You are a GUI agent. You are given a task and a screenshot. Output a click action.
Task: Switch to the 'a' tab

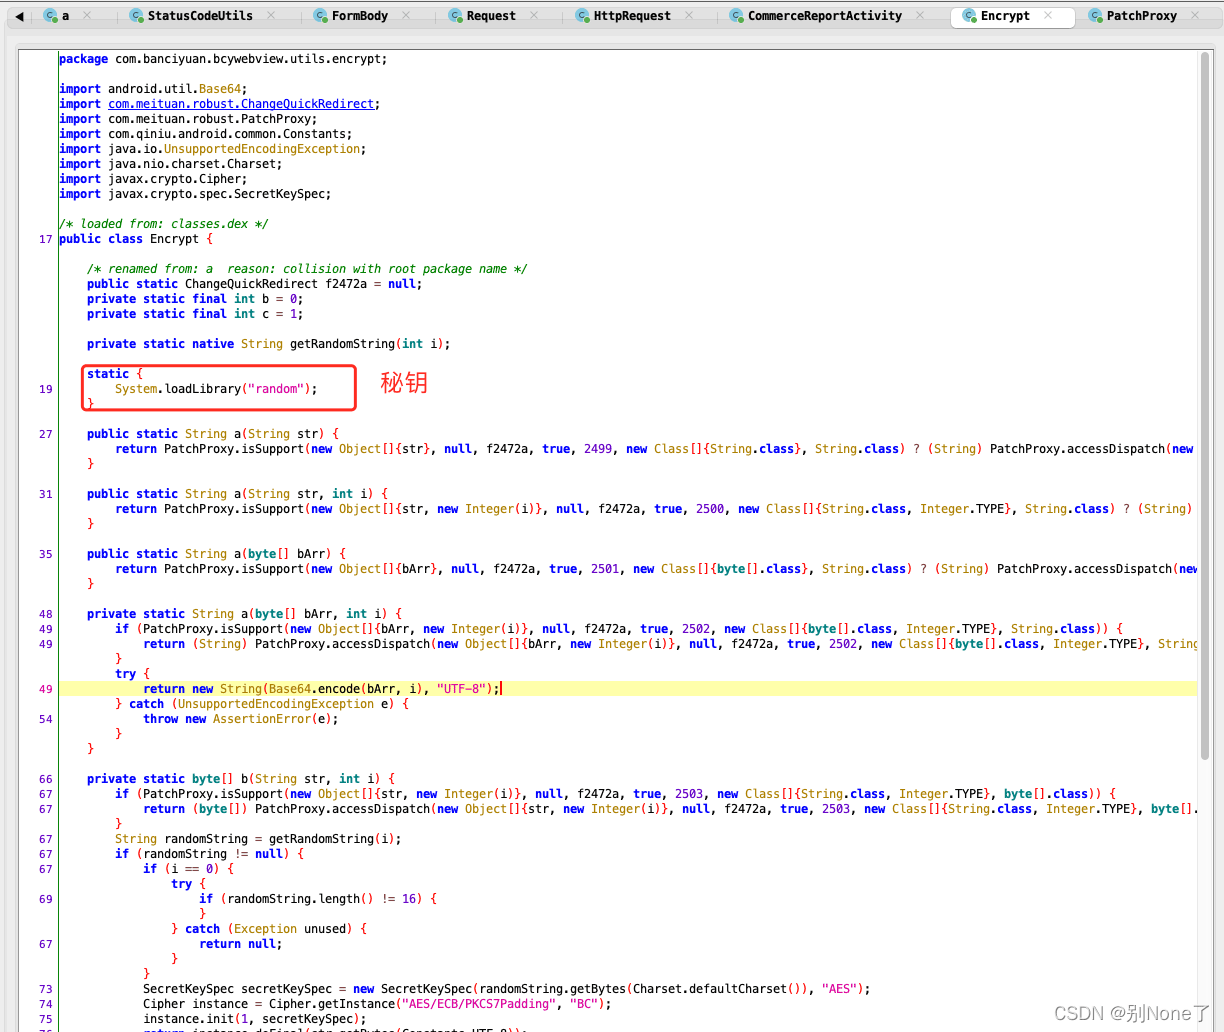click(66, 16)
